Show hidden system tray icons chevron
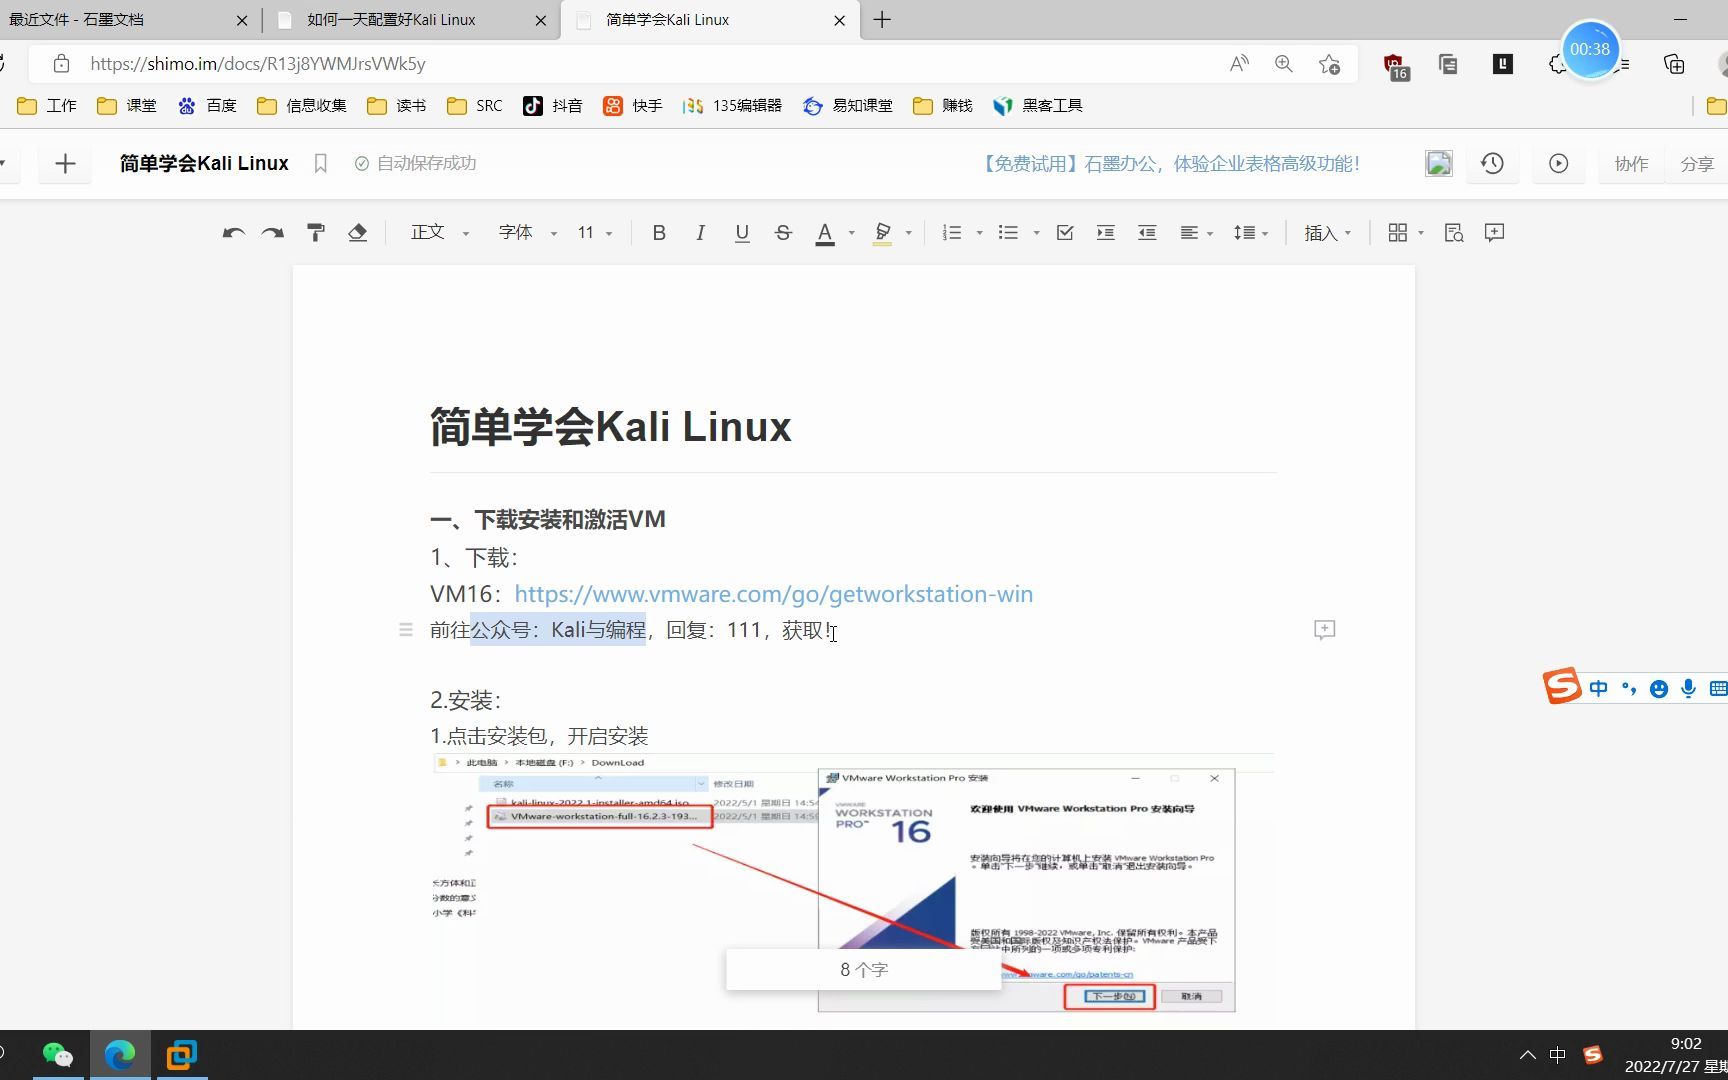 pyautogui.click(x=1527, y=1055)
